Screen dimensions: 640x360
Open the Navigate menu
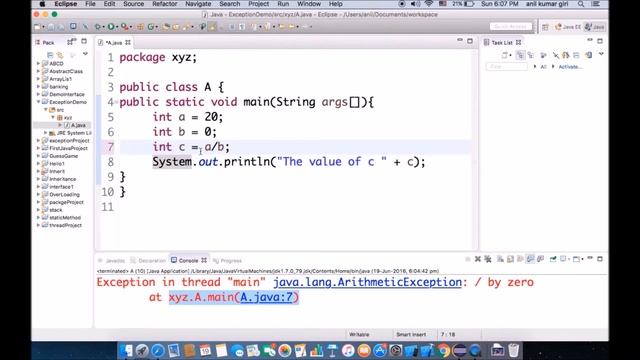pyautogui.click(x=198, y=4)
